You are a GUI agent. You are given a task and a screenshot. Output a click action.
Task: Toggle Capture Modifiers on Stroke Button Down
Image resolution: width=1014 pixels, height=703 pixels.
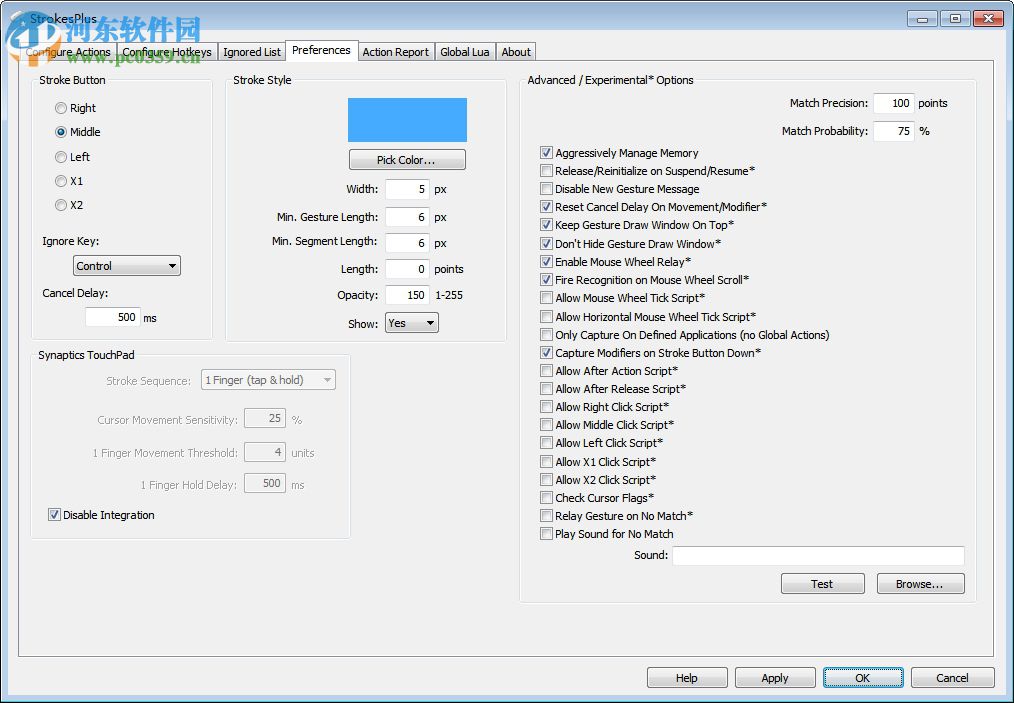[x=546, y=353]
